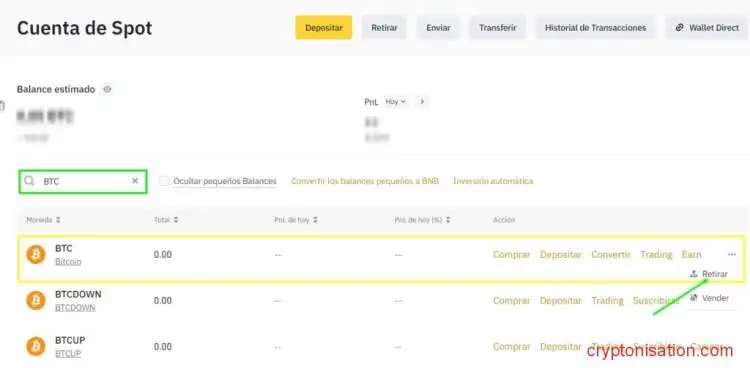This screenshot has height=368, width=750.
Task: Open the three-dots more menu in BTC row
Action: pos(731,255)
